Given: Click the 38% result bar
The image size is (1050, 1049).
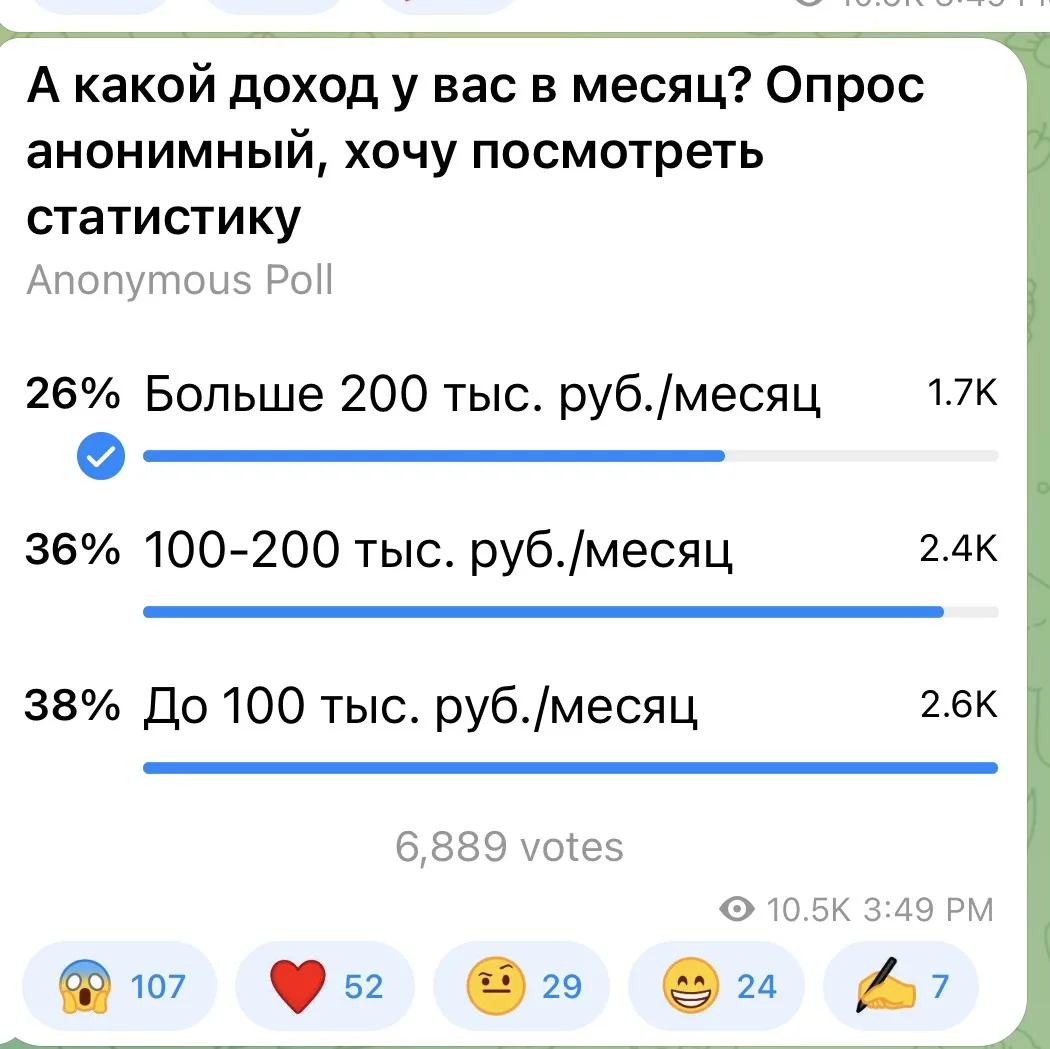Looking at the screenshot, I should (571, 768).
